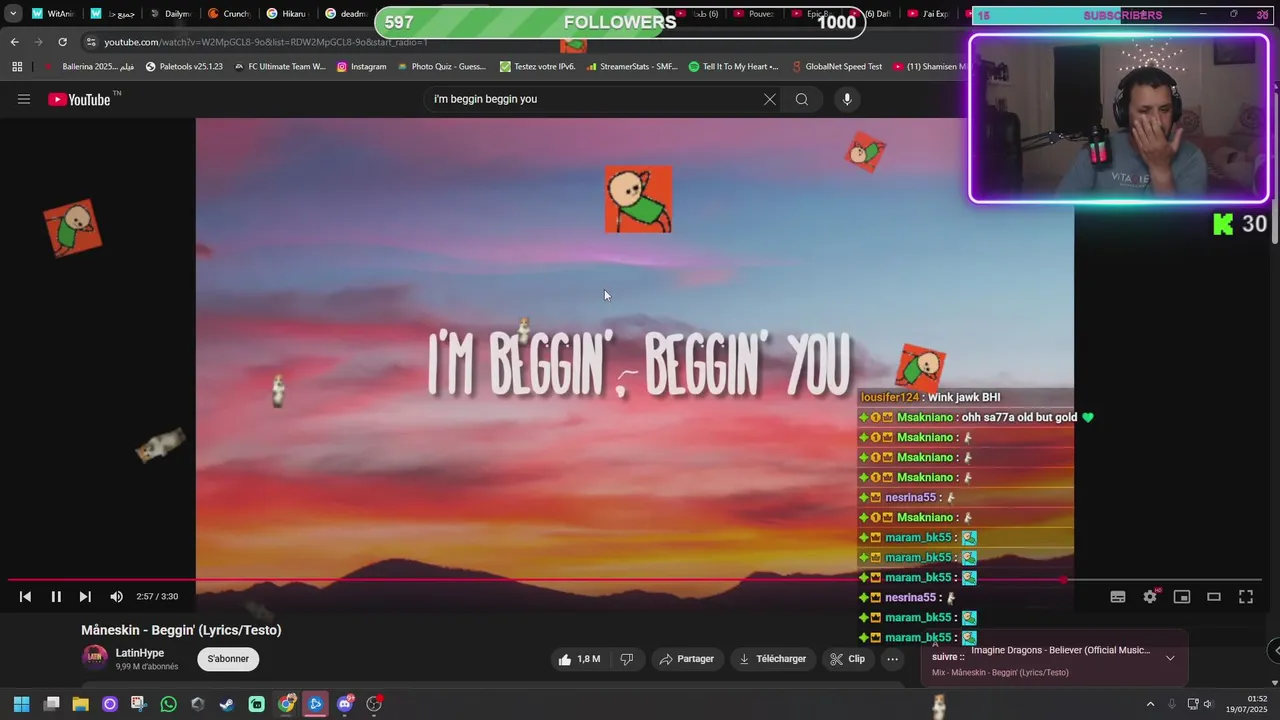Open the Paletools v25.1.23 bookmark
The height and width of the screenshot is (720, 1280).
(x=184, y=67)
